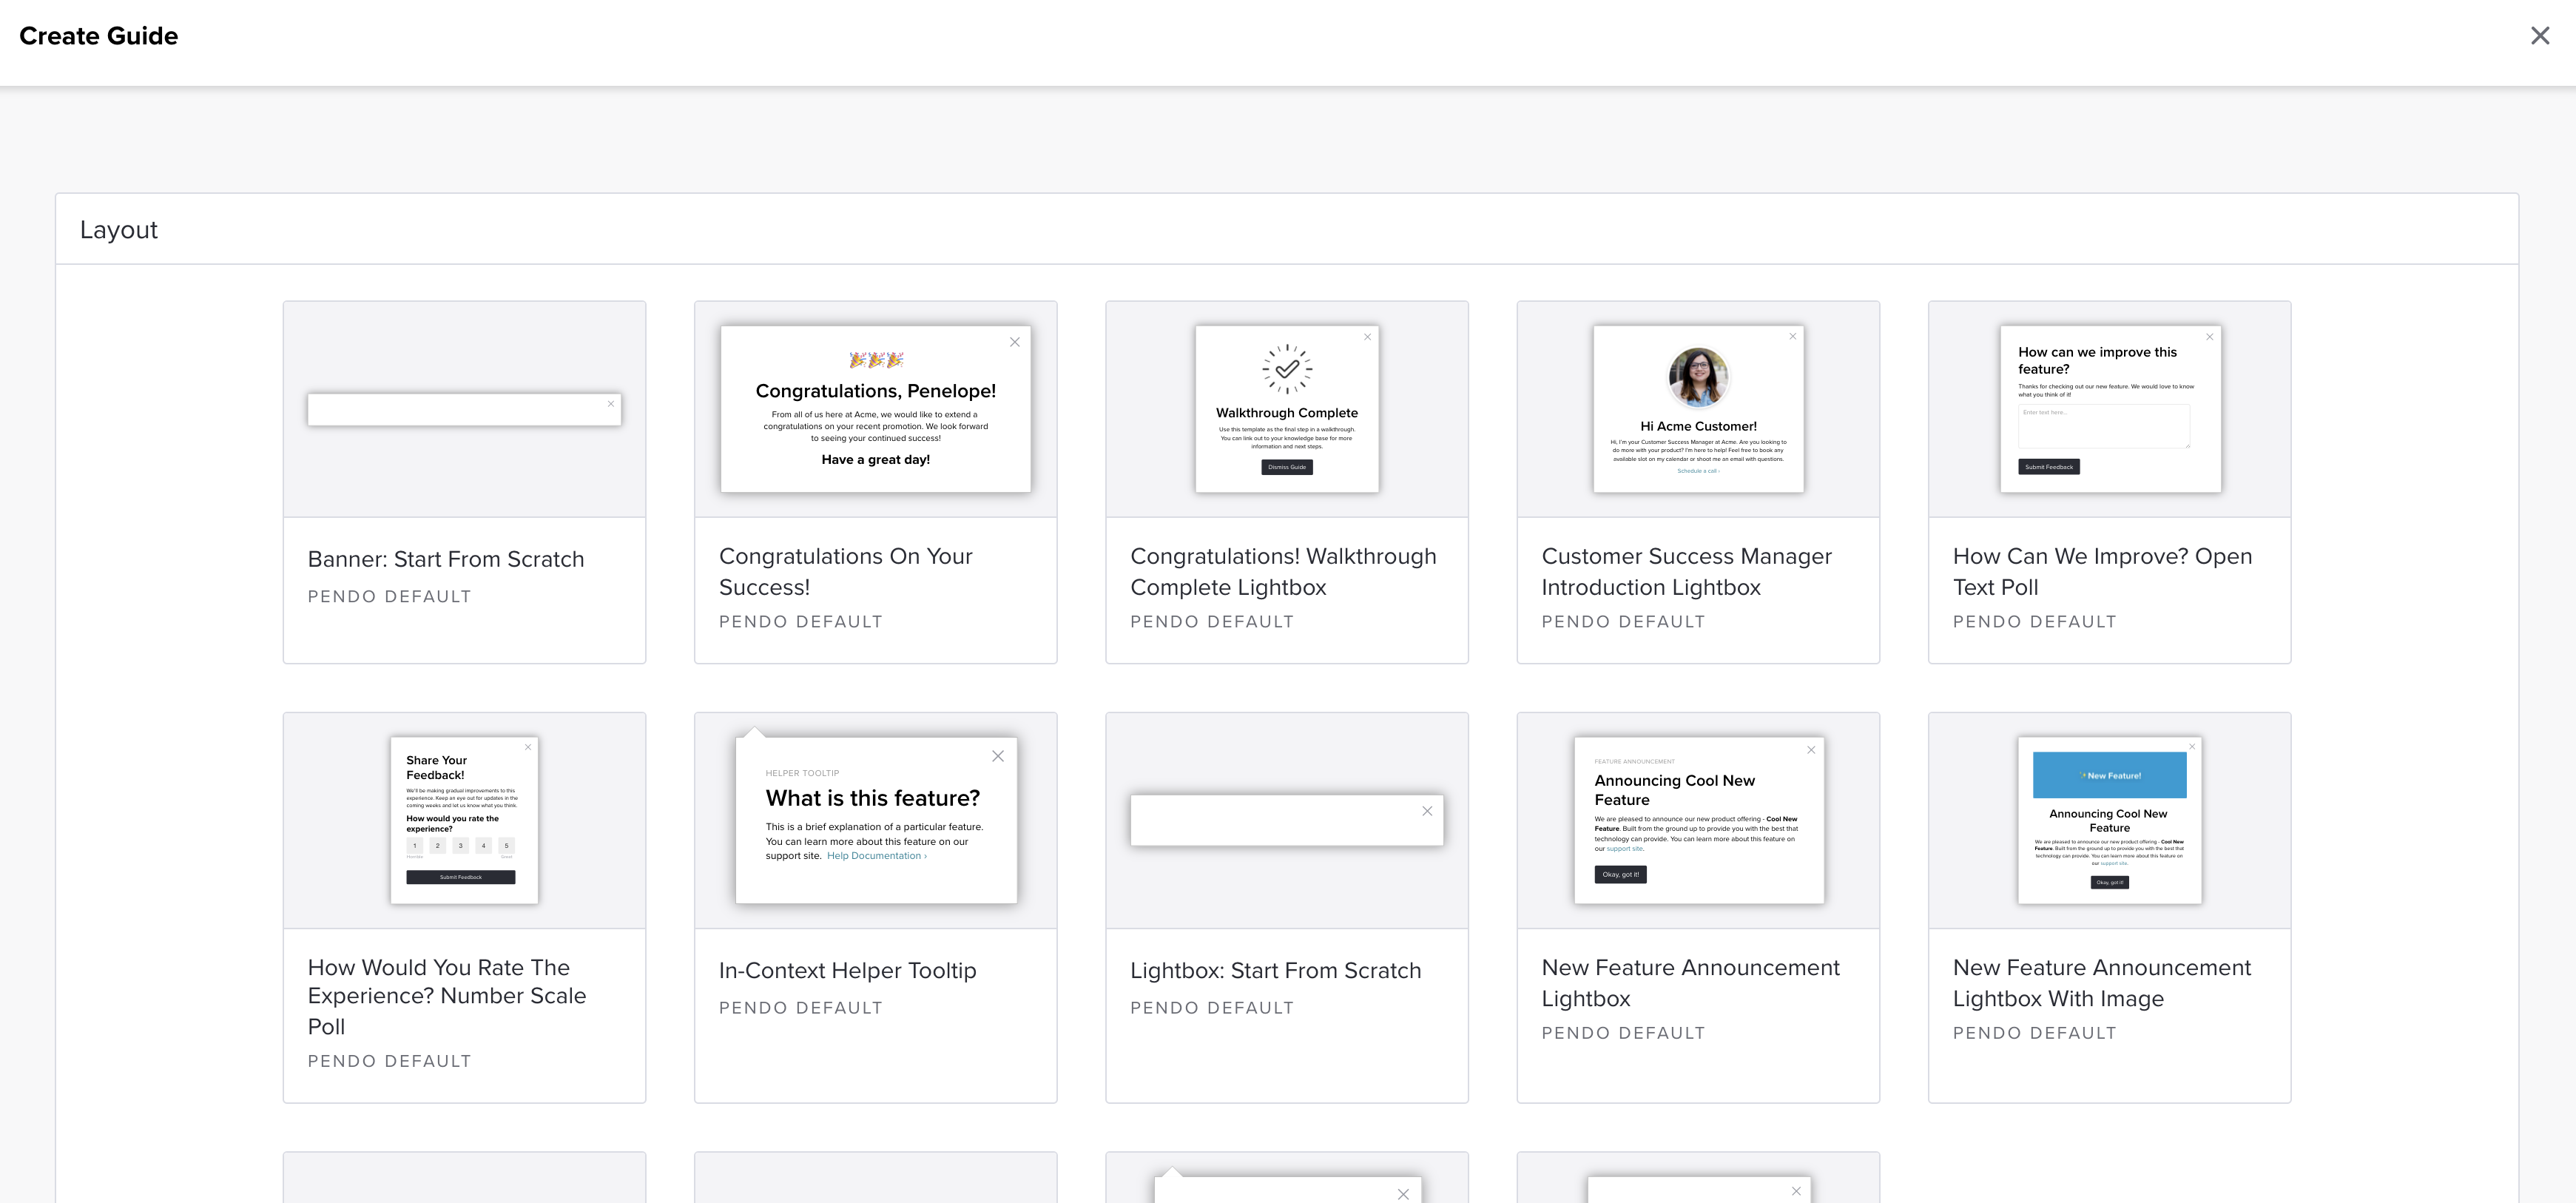The height and width of the screenshot is (1203, 2576).
Task: Click New Feature Announcement Lightbox title
Action: (1690, 982)
